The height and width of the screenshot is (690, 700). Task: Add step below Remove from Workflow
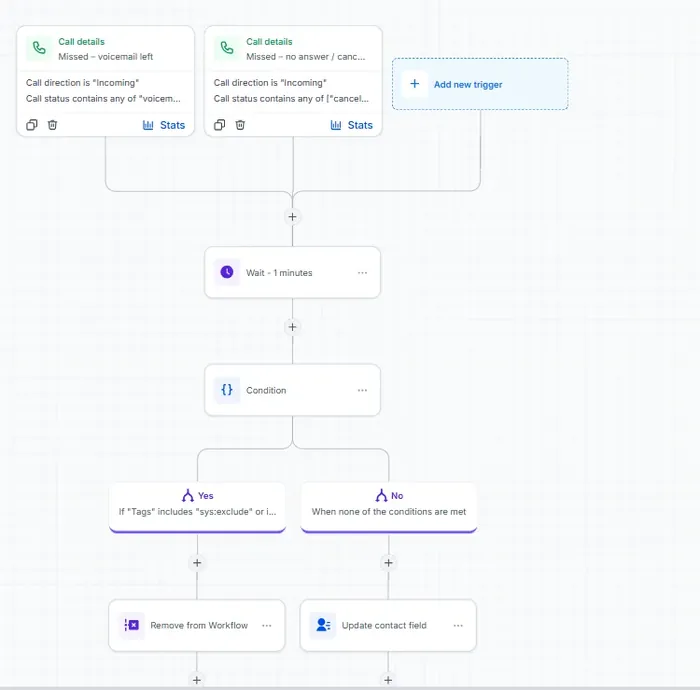(x=197, y=680)
